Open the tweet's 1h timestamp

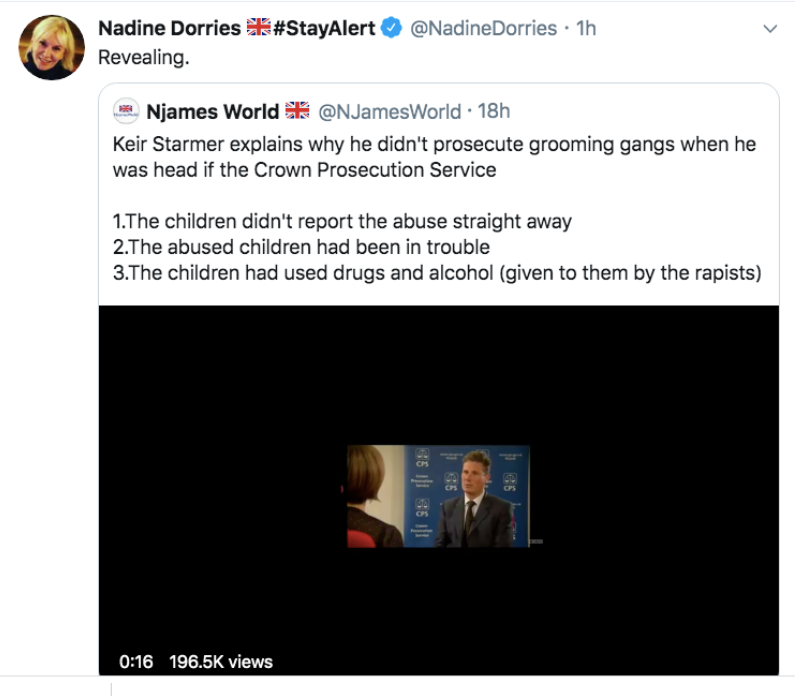pos(586,29)
